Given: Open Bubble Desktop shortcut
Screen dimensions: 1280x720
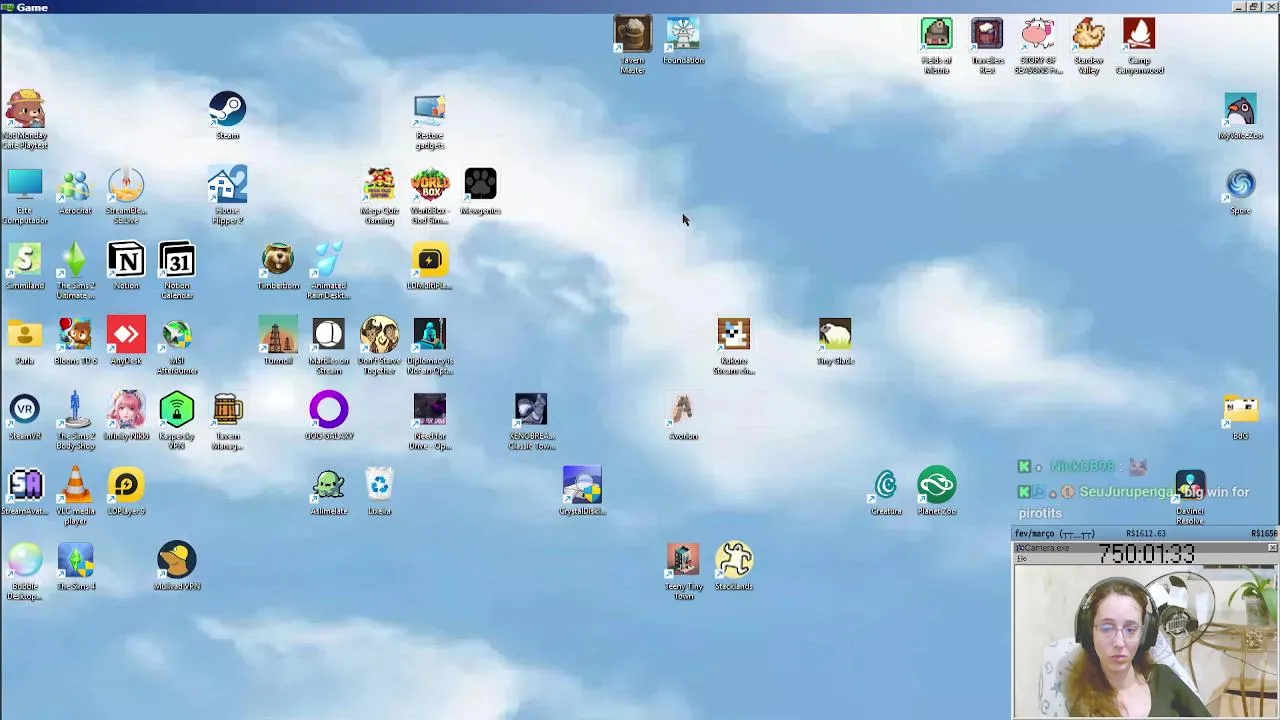Looking at the screenshot, I should pos(25,561).
